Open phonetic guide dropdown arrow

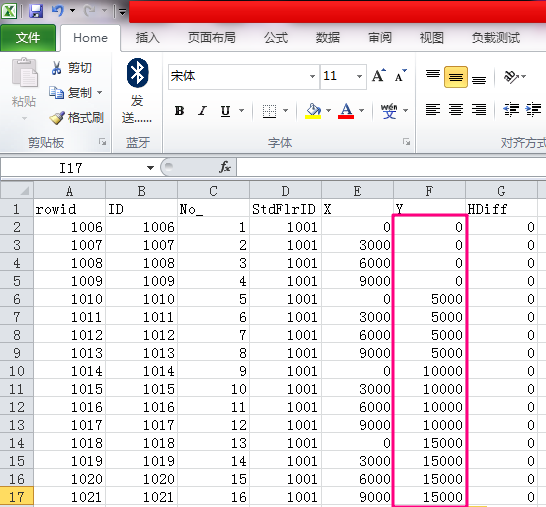tap(405, 111)
